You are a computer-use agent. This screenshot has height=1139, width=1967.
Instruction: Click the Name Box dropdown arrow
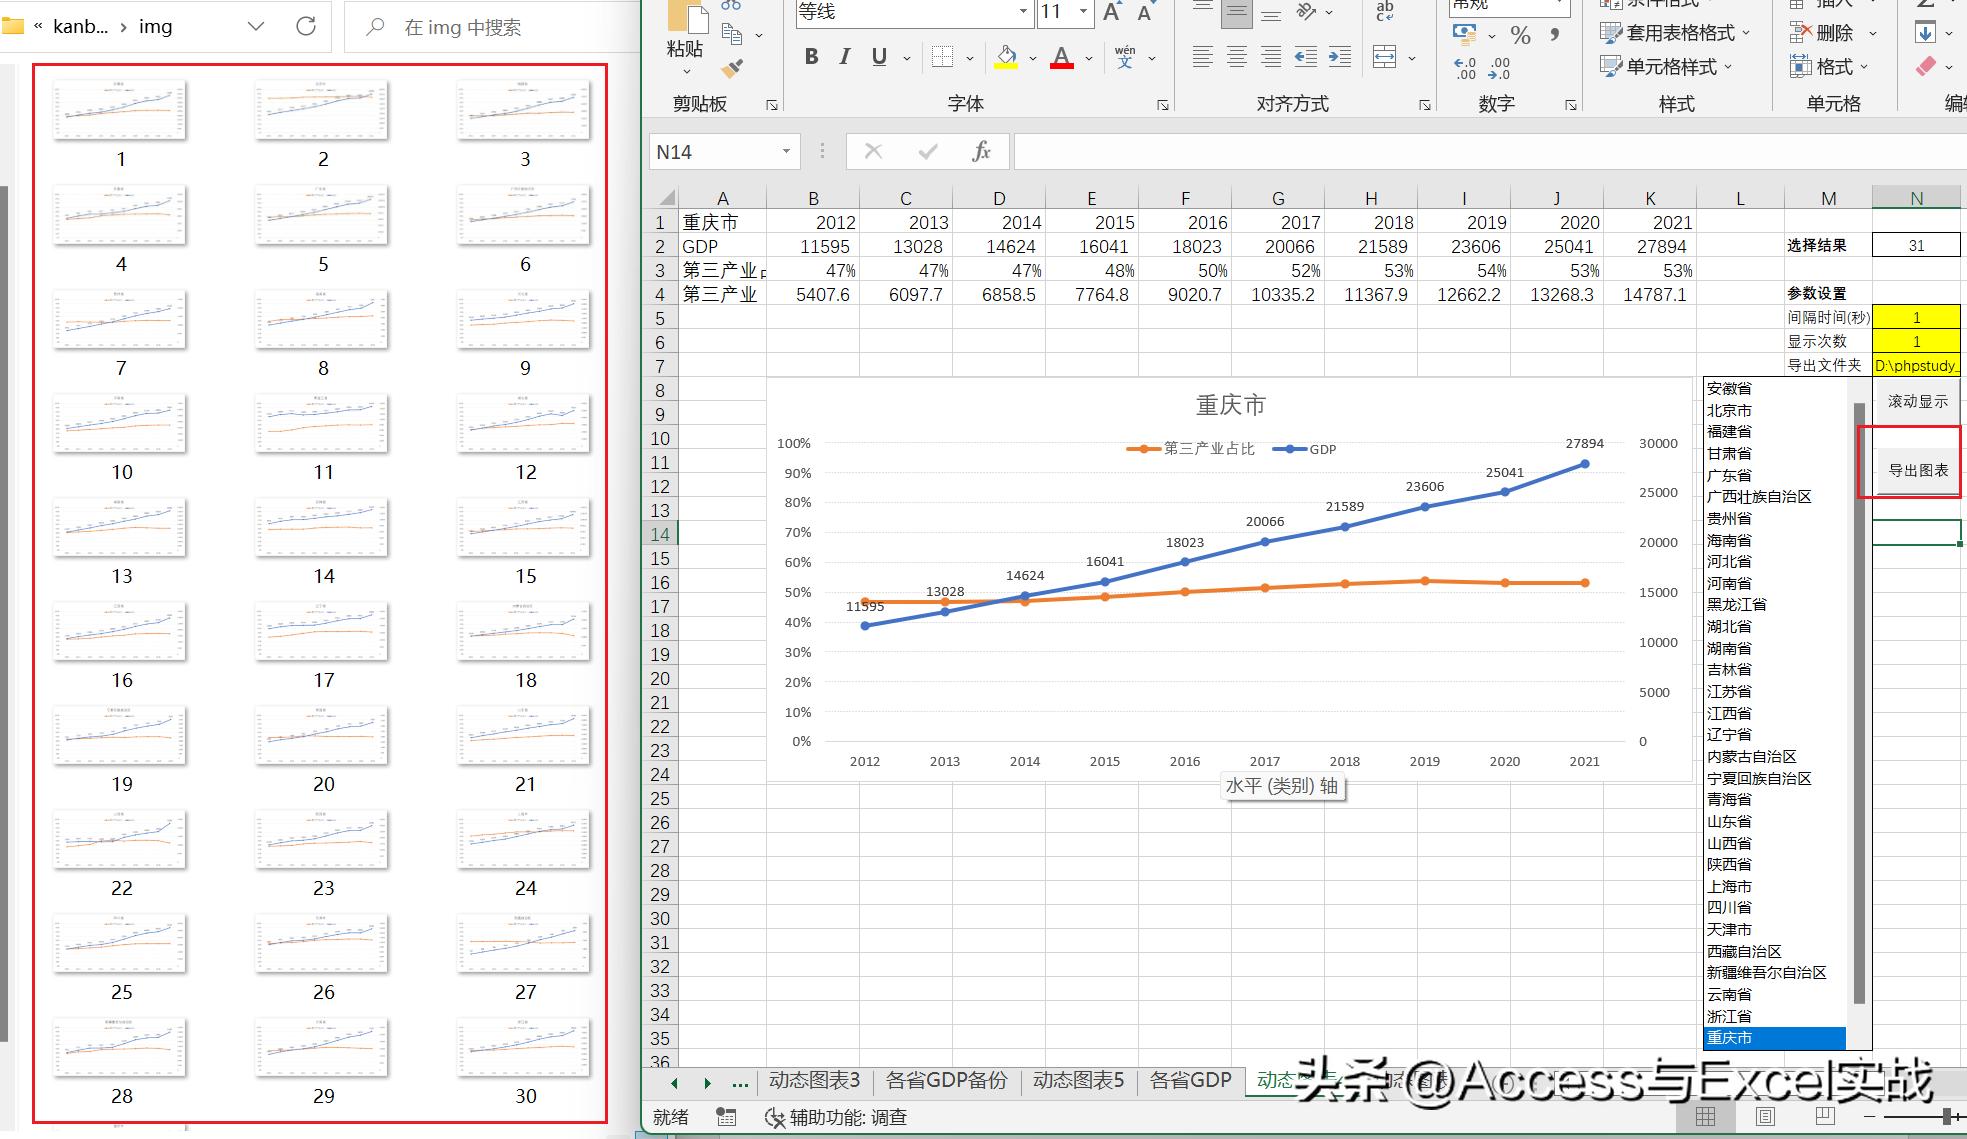click(x=784, y=151)
